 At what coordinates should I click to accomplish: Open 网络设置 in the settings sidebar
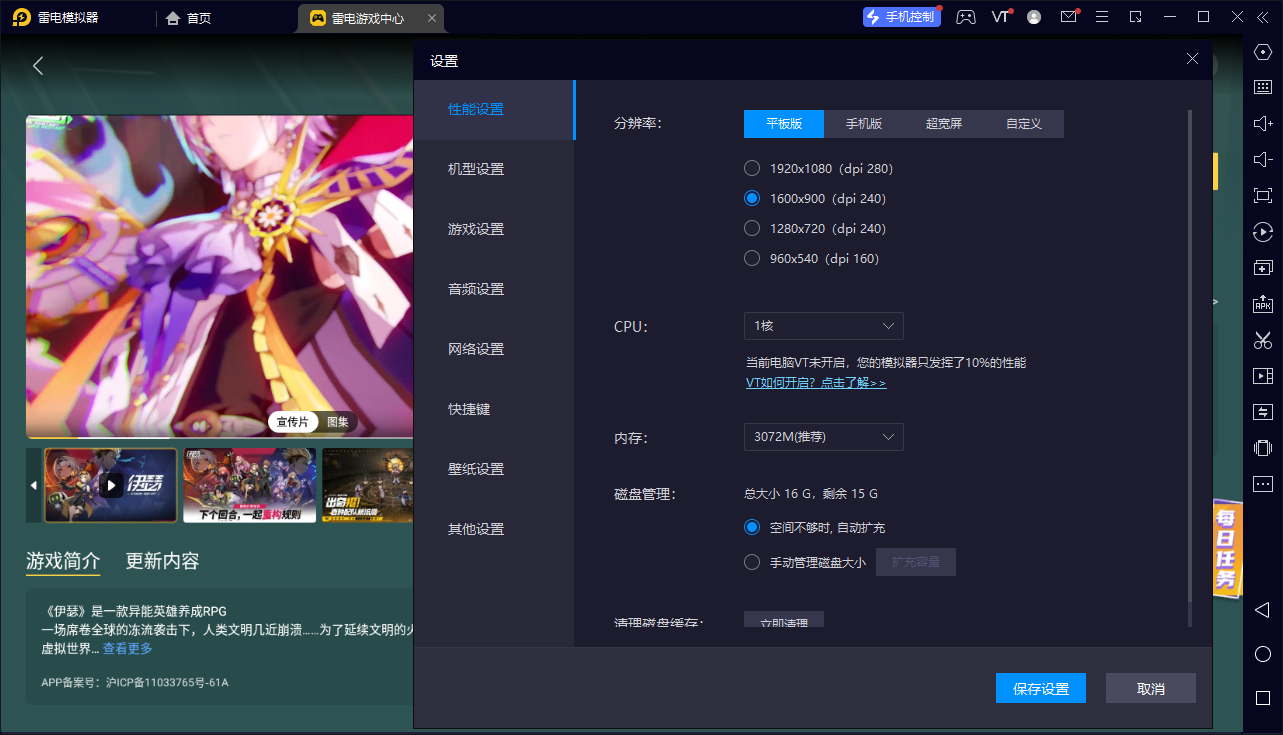coord(494,349)
